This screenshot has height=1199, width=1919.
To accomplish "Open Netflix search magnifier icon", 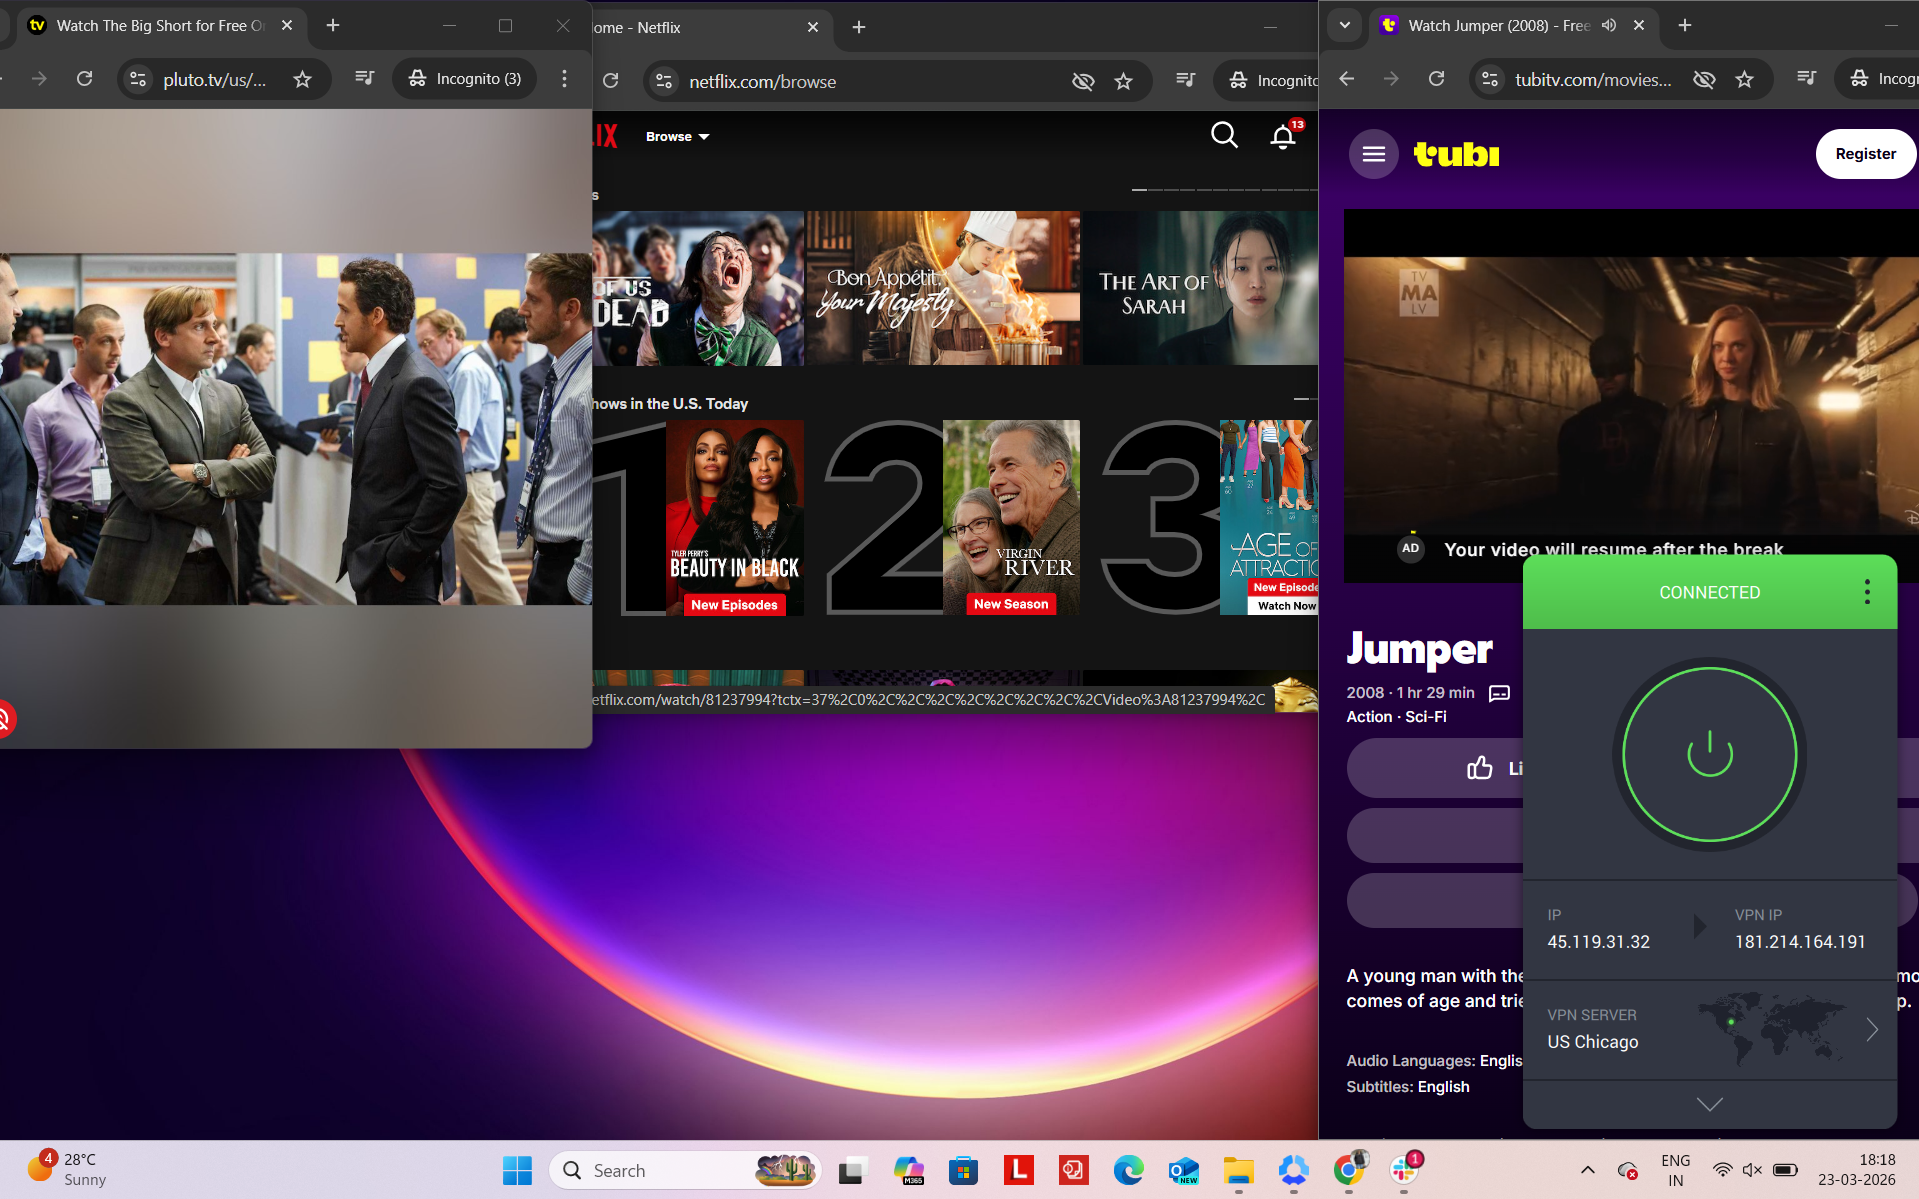I will point(1224,135).
